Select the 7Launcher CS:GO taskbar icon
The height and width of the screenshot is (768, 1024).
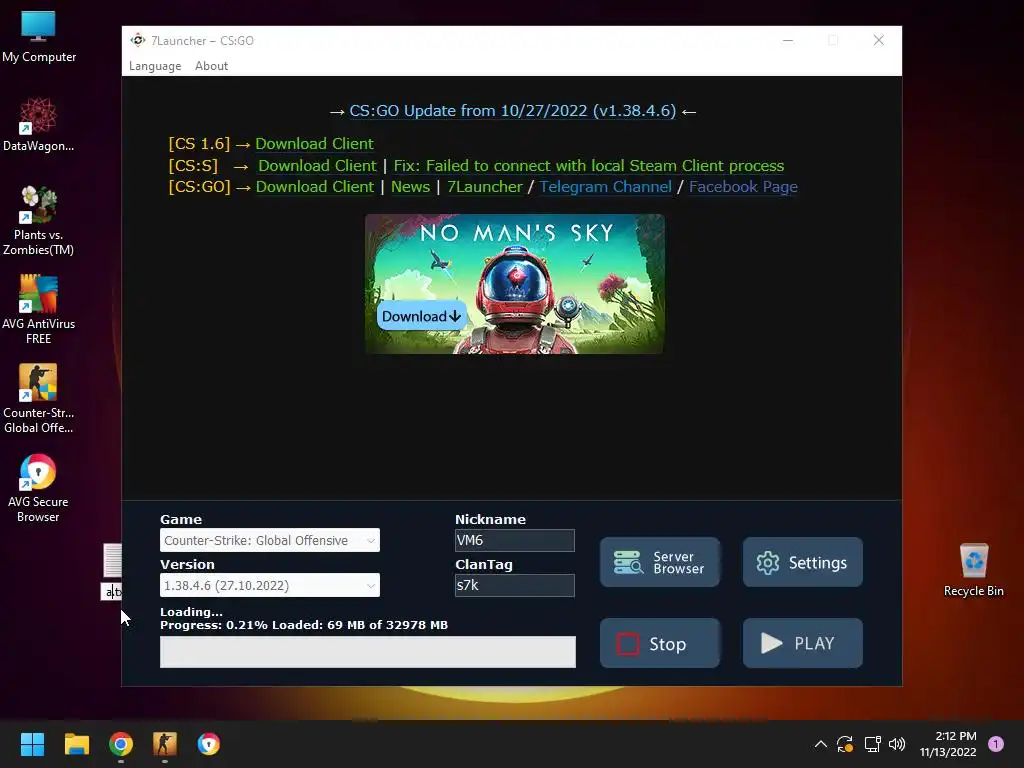(165, 744)
